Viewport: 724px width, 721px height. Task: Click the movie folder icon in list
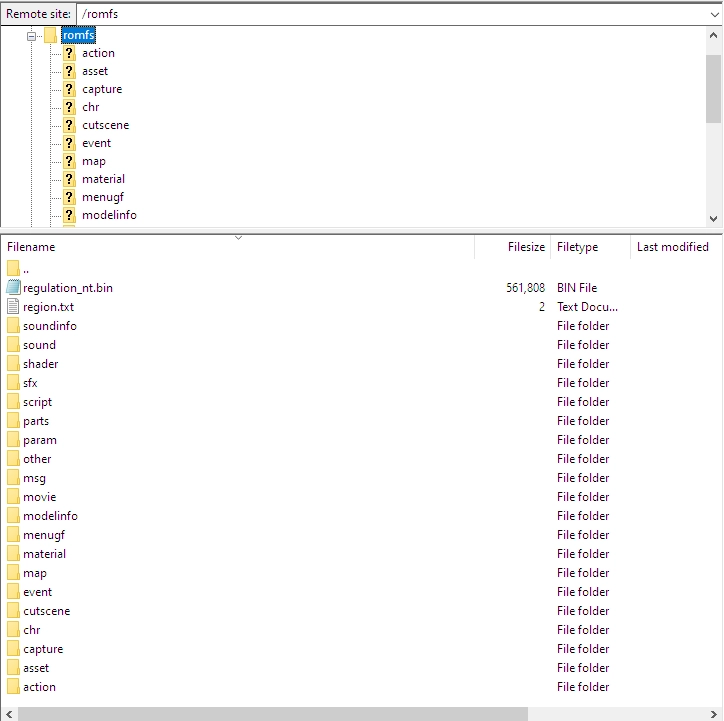pos(13,497)
